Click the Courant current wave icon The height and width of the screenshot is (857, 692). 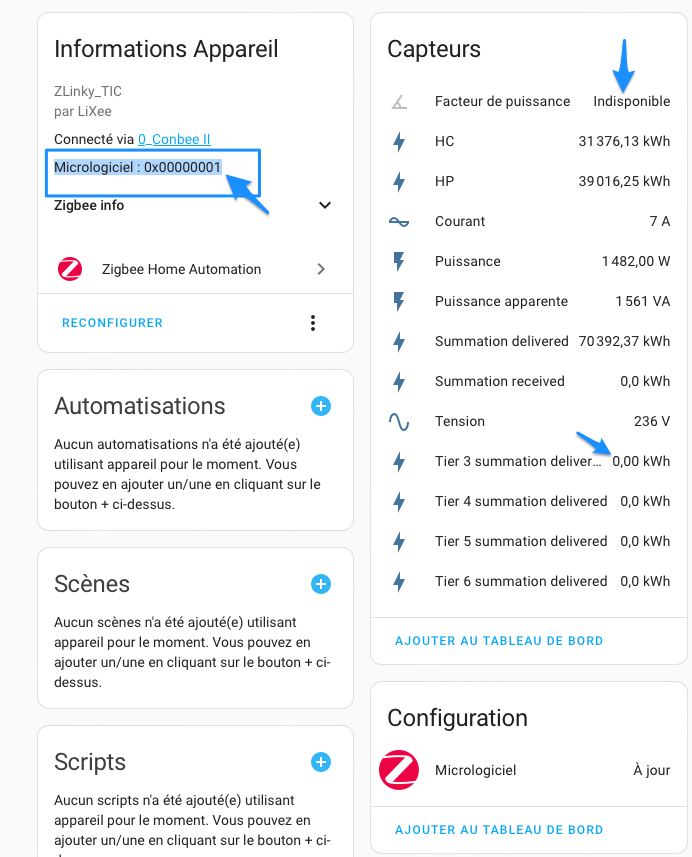(x=399, y=221)
